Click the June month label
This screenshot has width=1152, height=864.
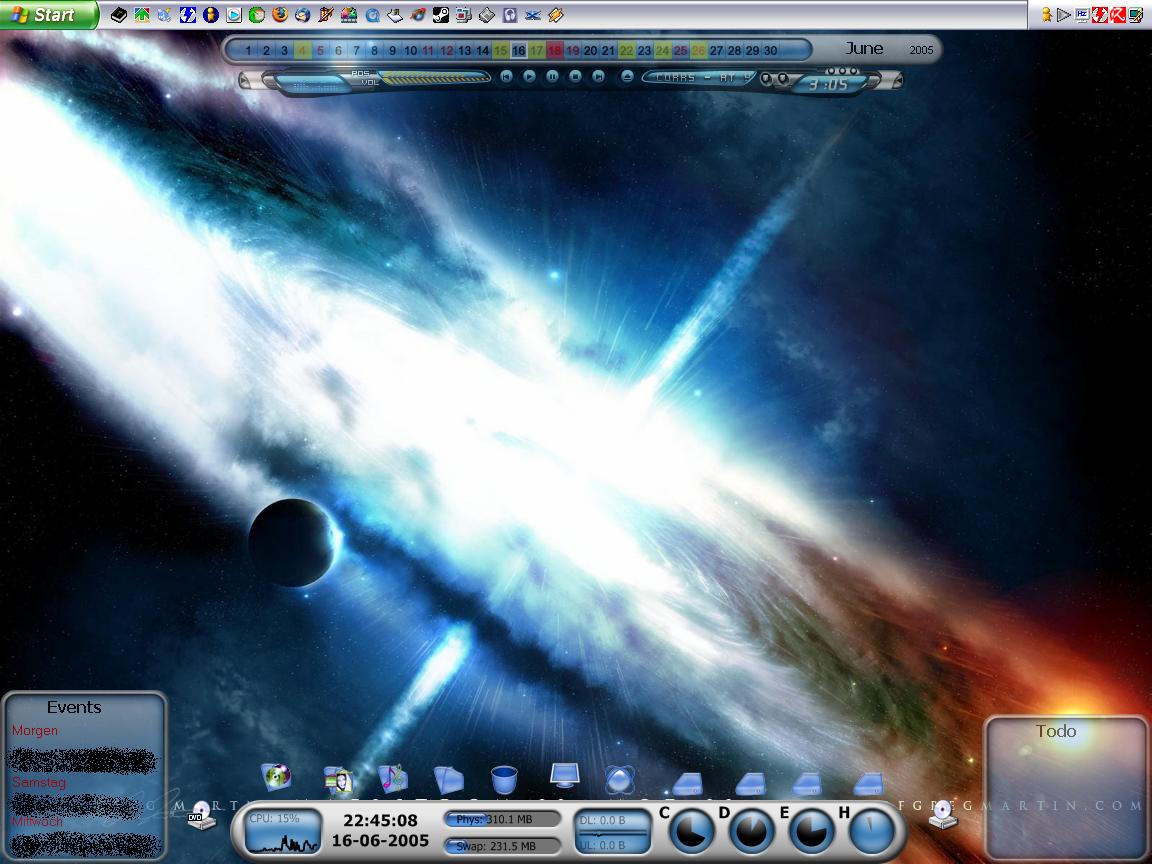click(864, 48)
